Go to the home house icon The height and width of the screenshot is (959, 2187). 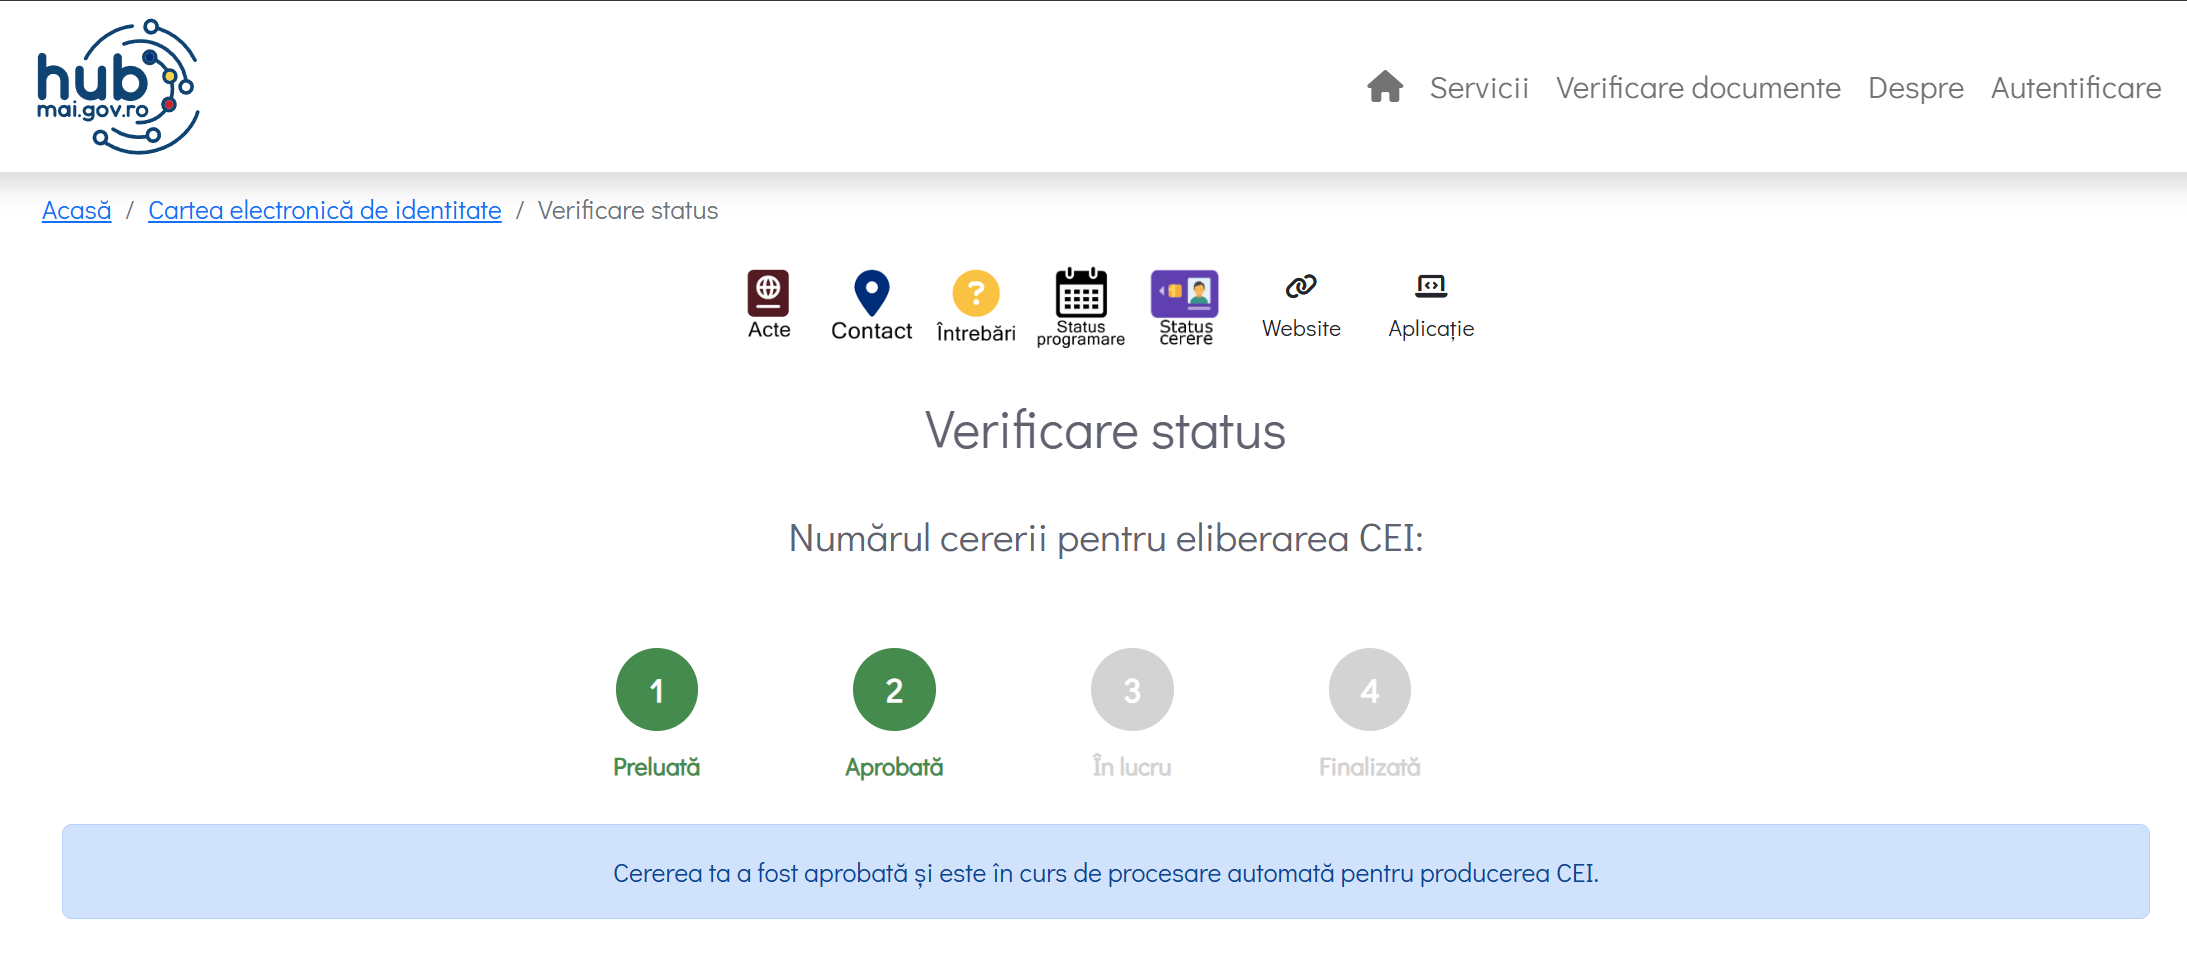coord(1385,87)
